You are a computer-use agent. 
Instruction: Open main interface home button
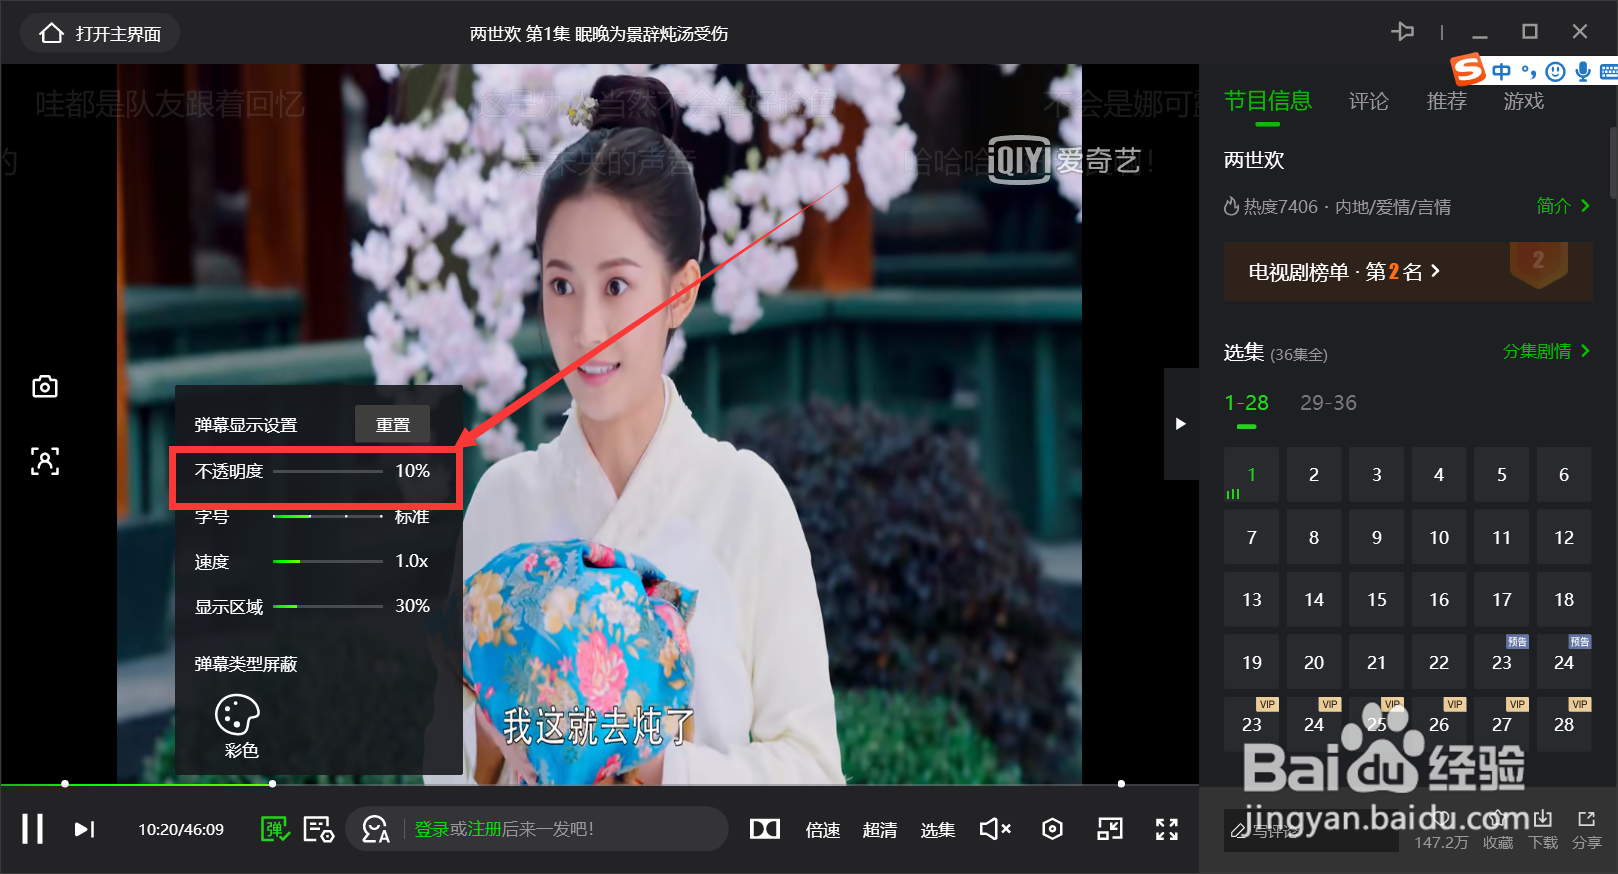click(100, 33)
